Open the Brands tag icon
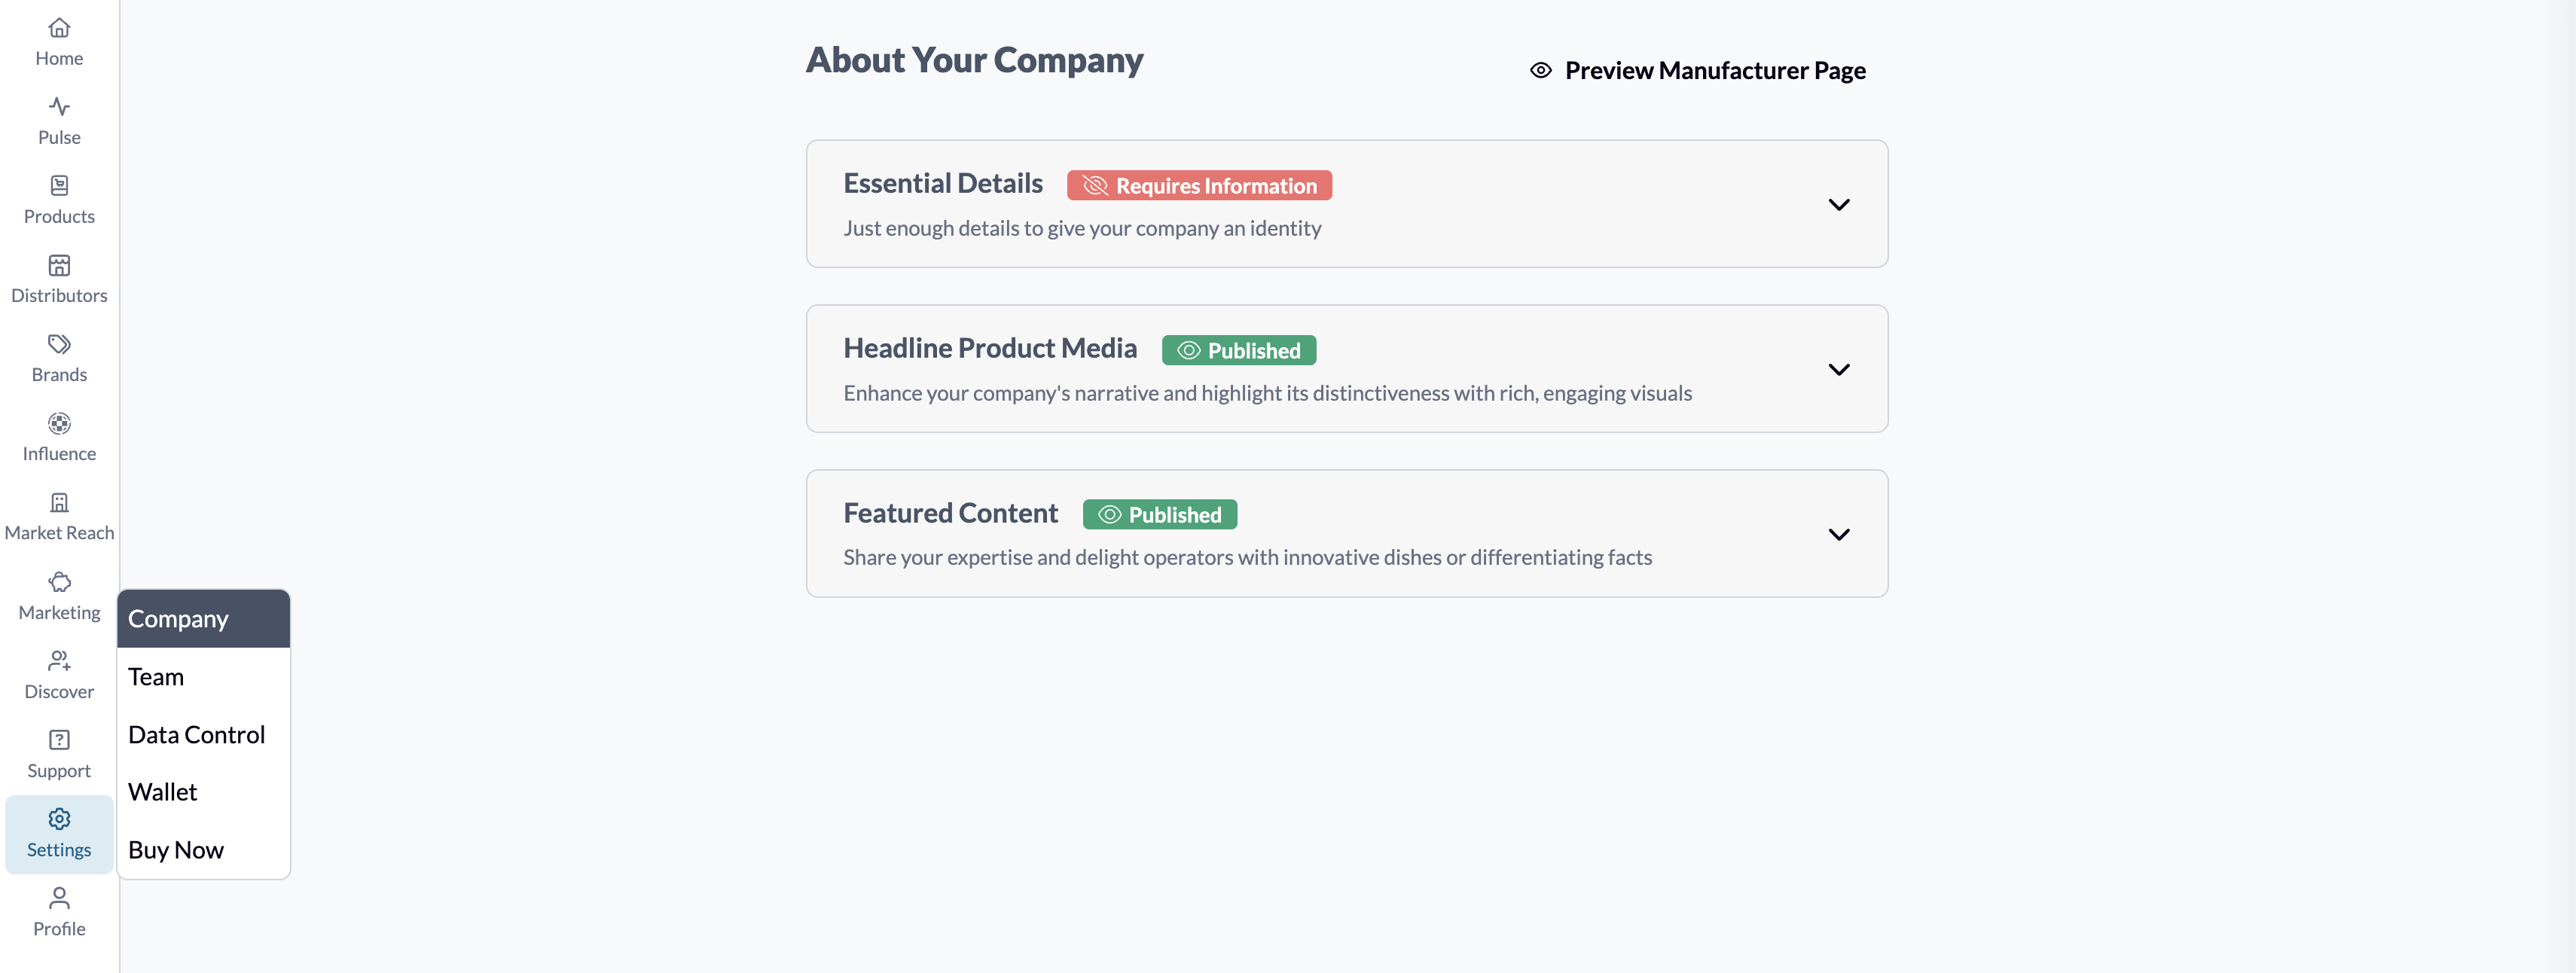 59,344
